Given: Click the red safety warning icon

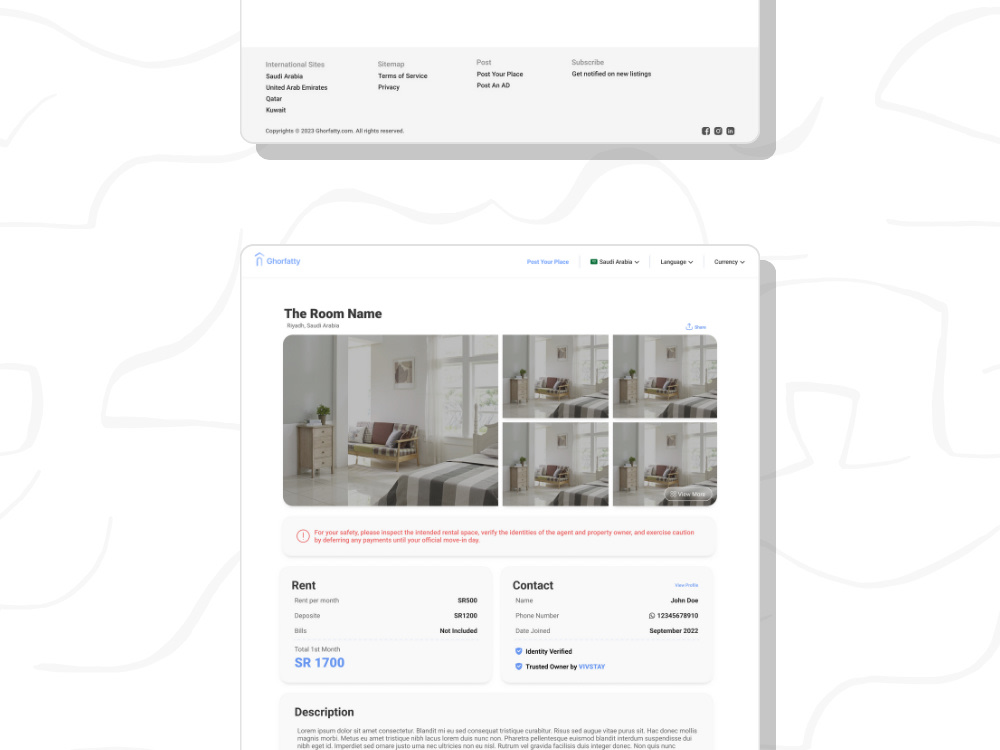Looking at the screenshot, I should pos(303,536).
